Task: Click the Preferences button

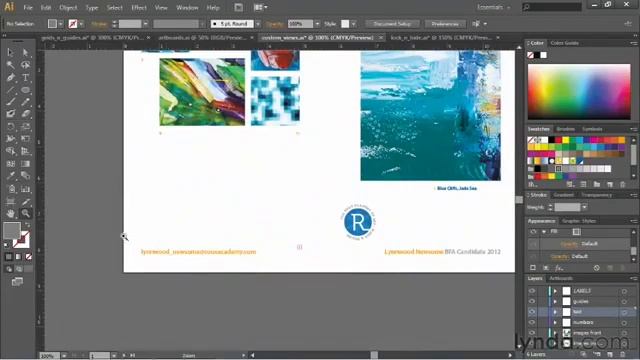Action: pos(445,24)
